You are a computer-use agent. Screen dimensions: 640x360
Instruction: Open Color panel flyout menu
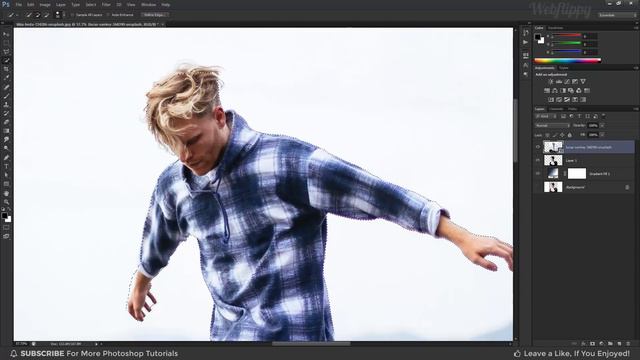(x=636, y=28)
